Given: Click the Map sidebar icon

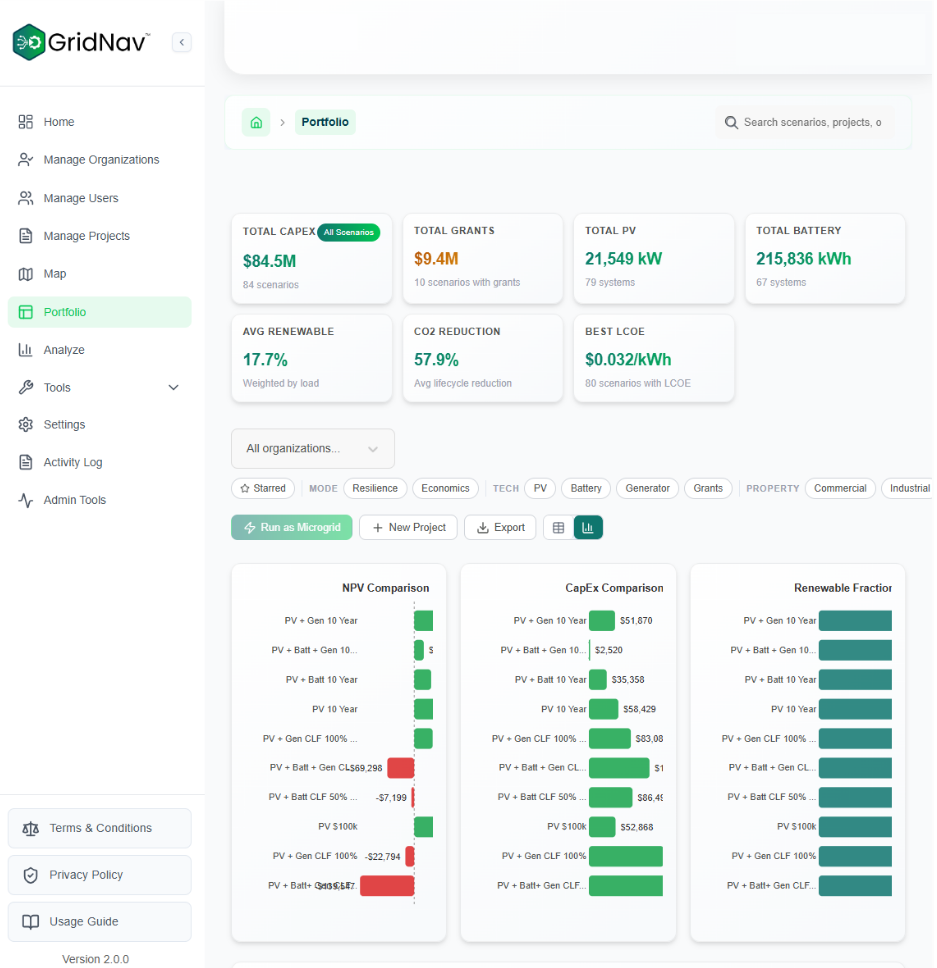Looking at the screenshot, I should coord(26,274).
